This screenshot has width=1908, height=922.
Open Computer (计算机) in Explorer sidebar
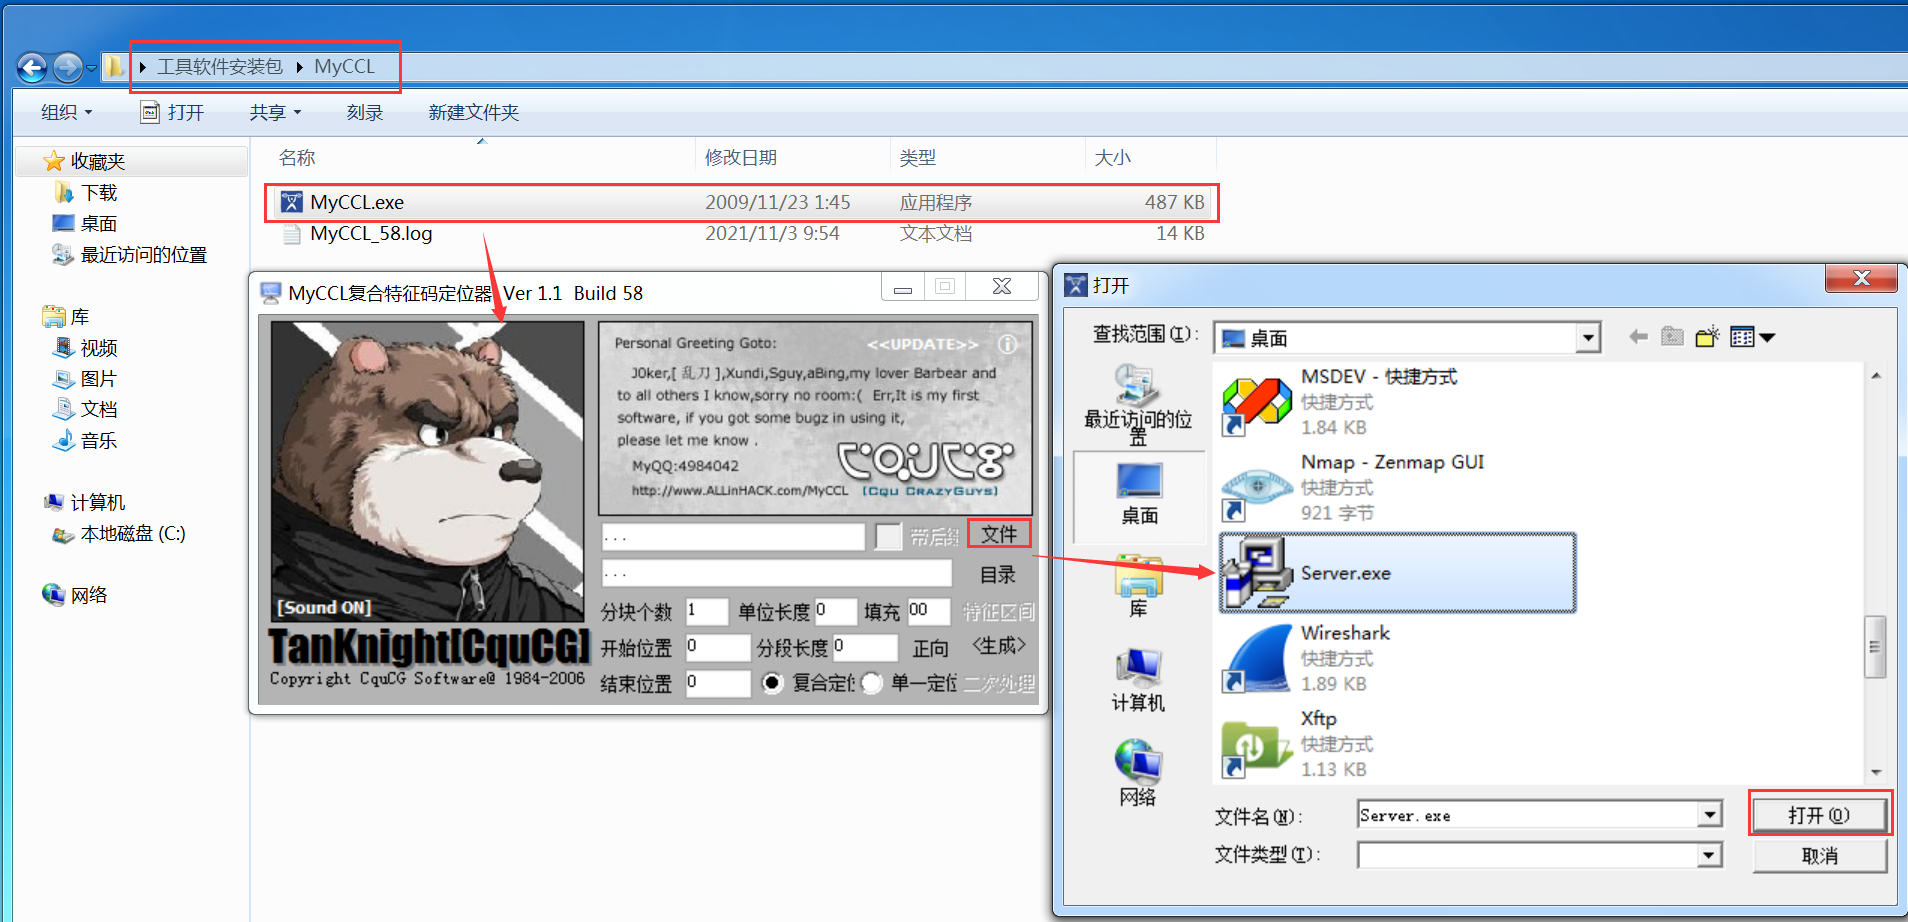coord(85,502)
